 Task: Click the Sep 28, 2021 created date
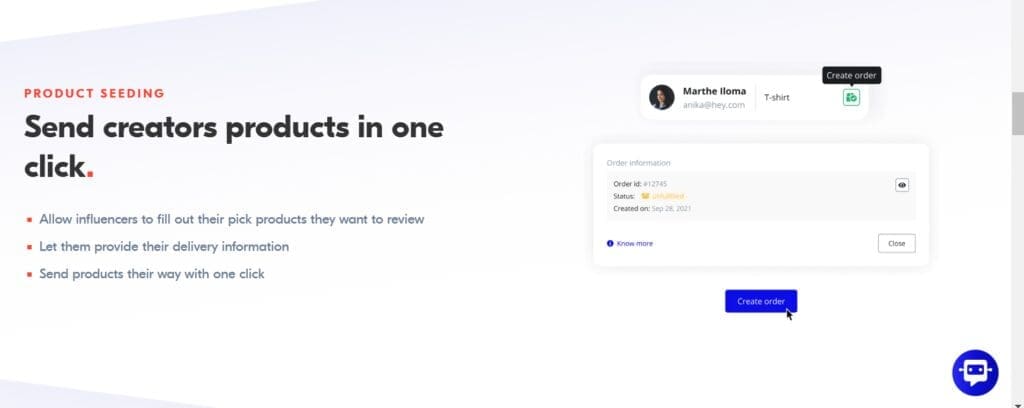point(669,208)
